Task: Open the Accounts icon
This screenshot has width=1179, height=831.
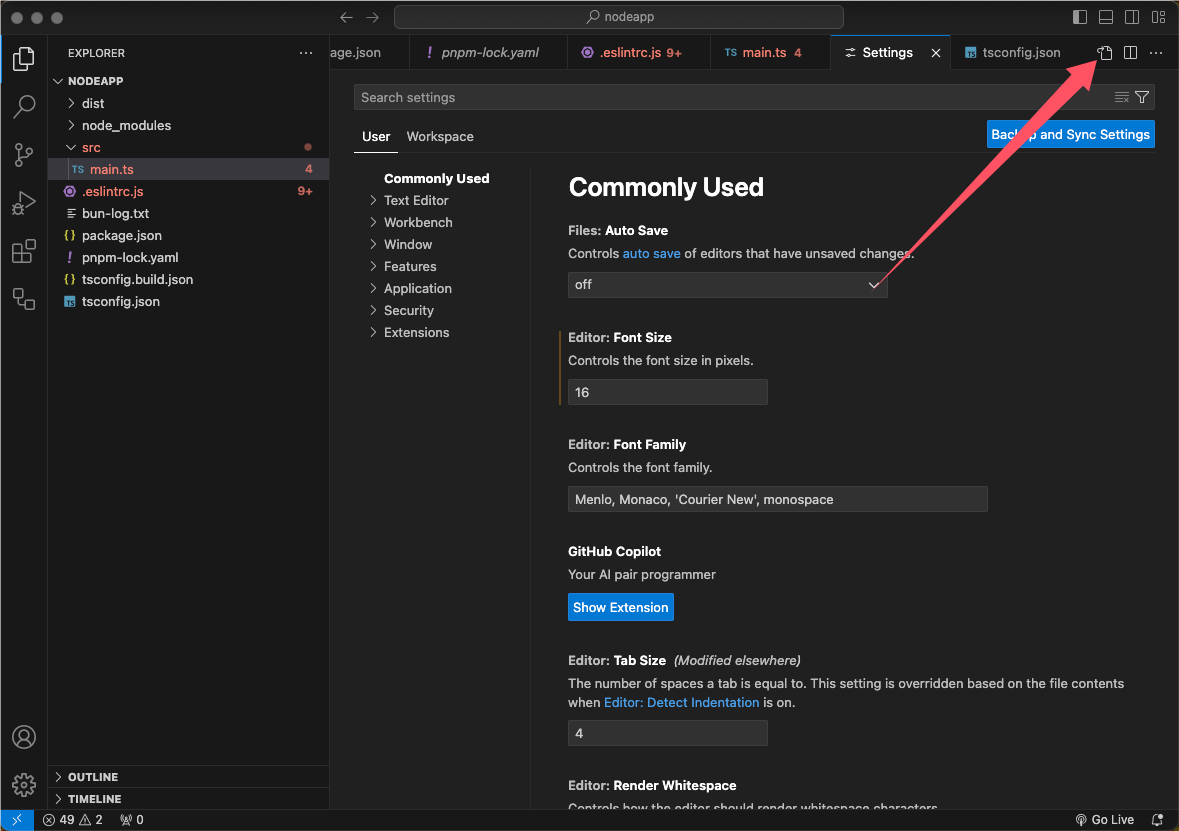Action: 24,737
